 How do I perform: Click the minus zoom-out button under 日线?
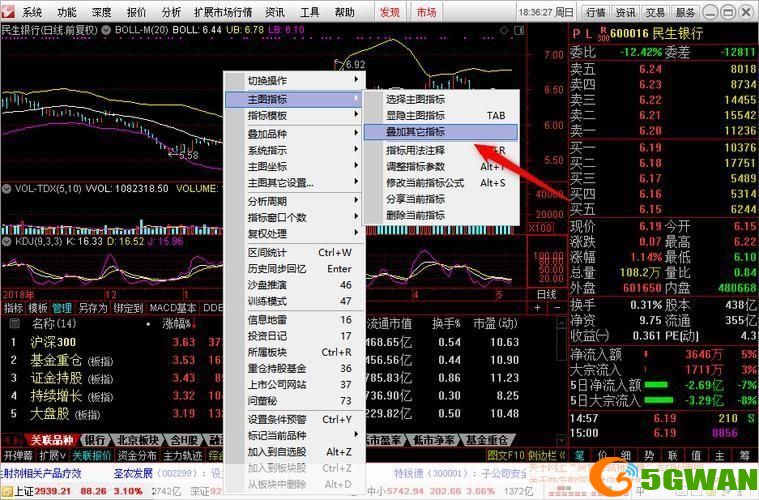pos(557,307)
